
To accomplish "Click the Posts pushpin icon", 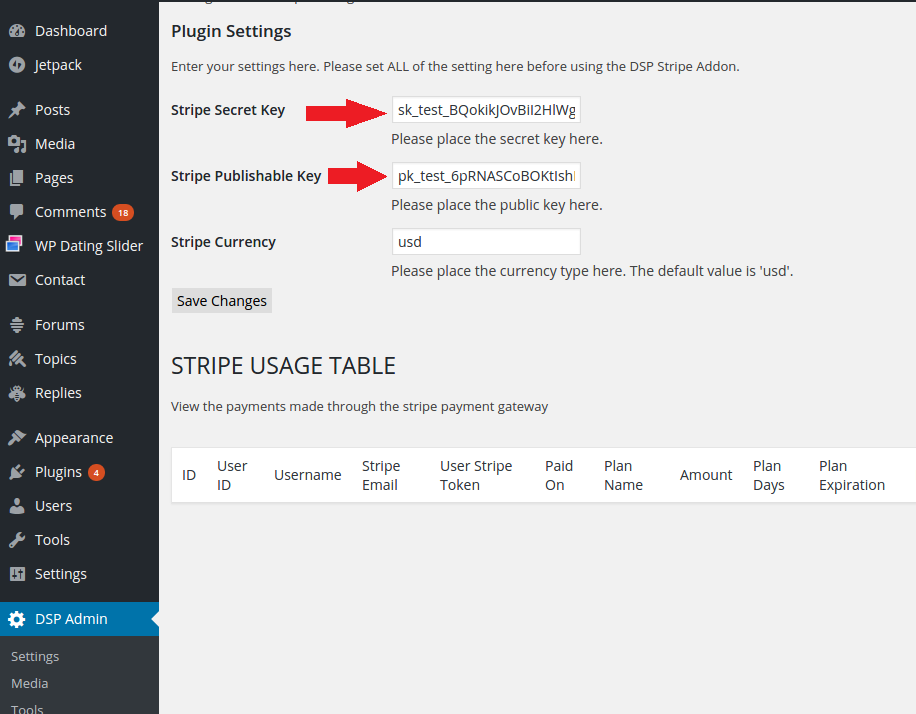I will pos(17,110).
